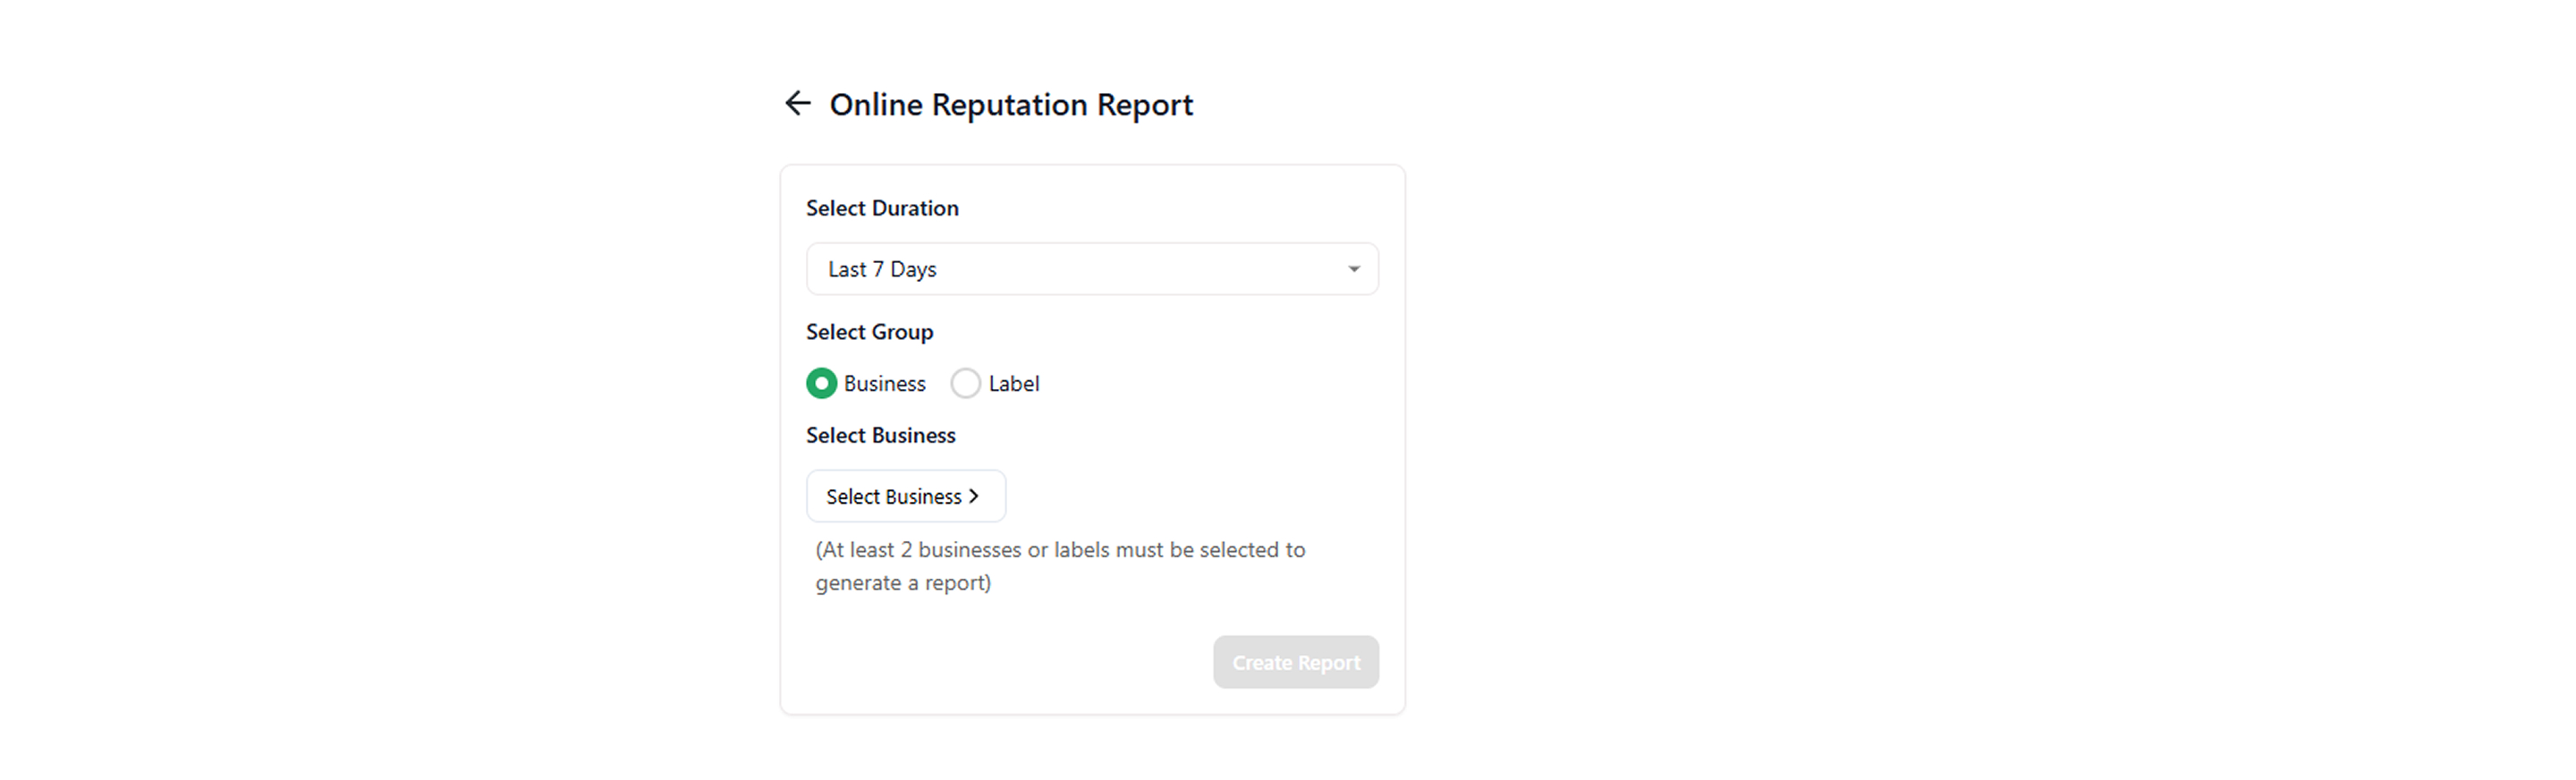Click the chevron icon beside Select Business
Screen dimensions: 2576x780
click(x=974, y=496)
